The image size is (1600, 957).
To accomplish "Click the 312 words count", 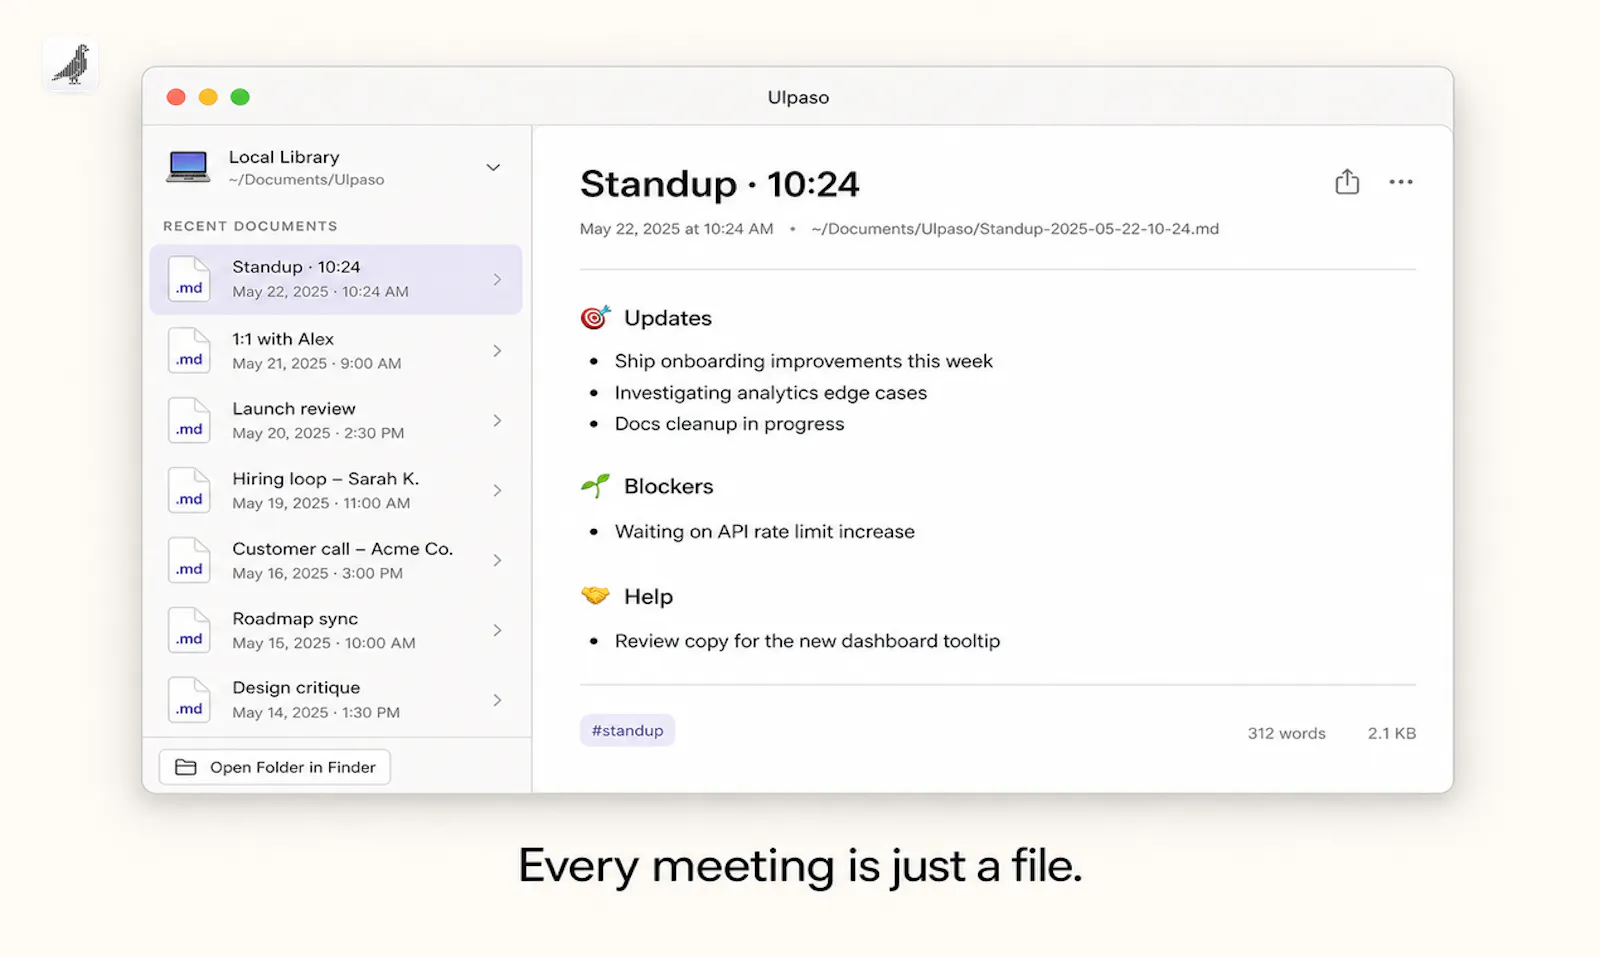I will click(1286, 733).
